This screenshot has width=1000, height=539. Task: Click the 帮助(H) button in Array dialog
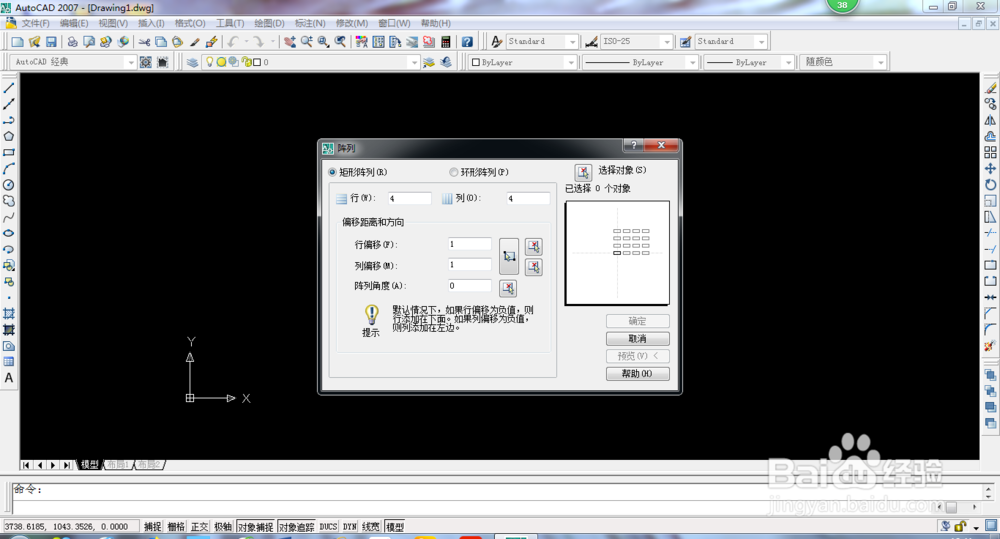[x=638, y=374]
